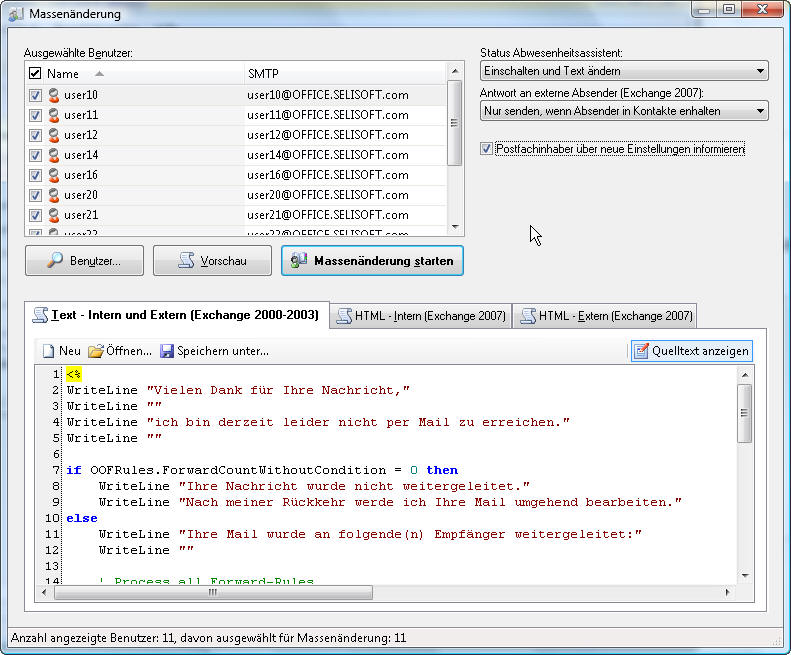This screenshot has height=655, width=791.
Task: Click the new document icon beside Neu
Action: pyautogui.click(x=48, y=351)
